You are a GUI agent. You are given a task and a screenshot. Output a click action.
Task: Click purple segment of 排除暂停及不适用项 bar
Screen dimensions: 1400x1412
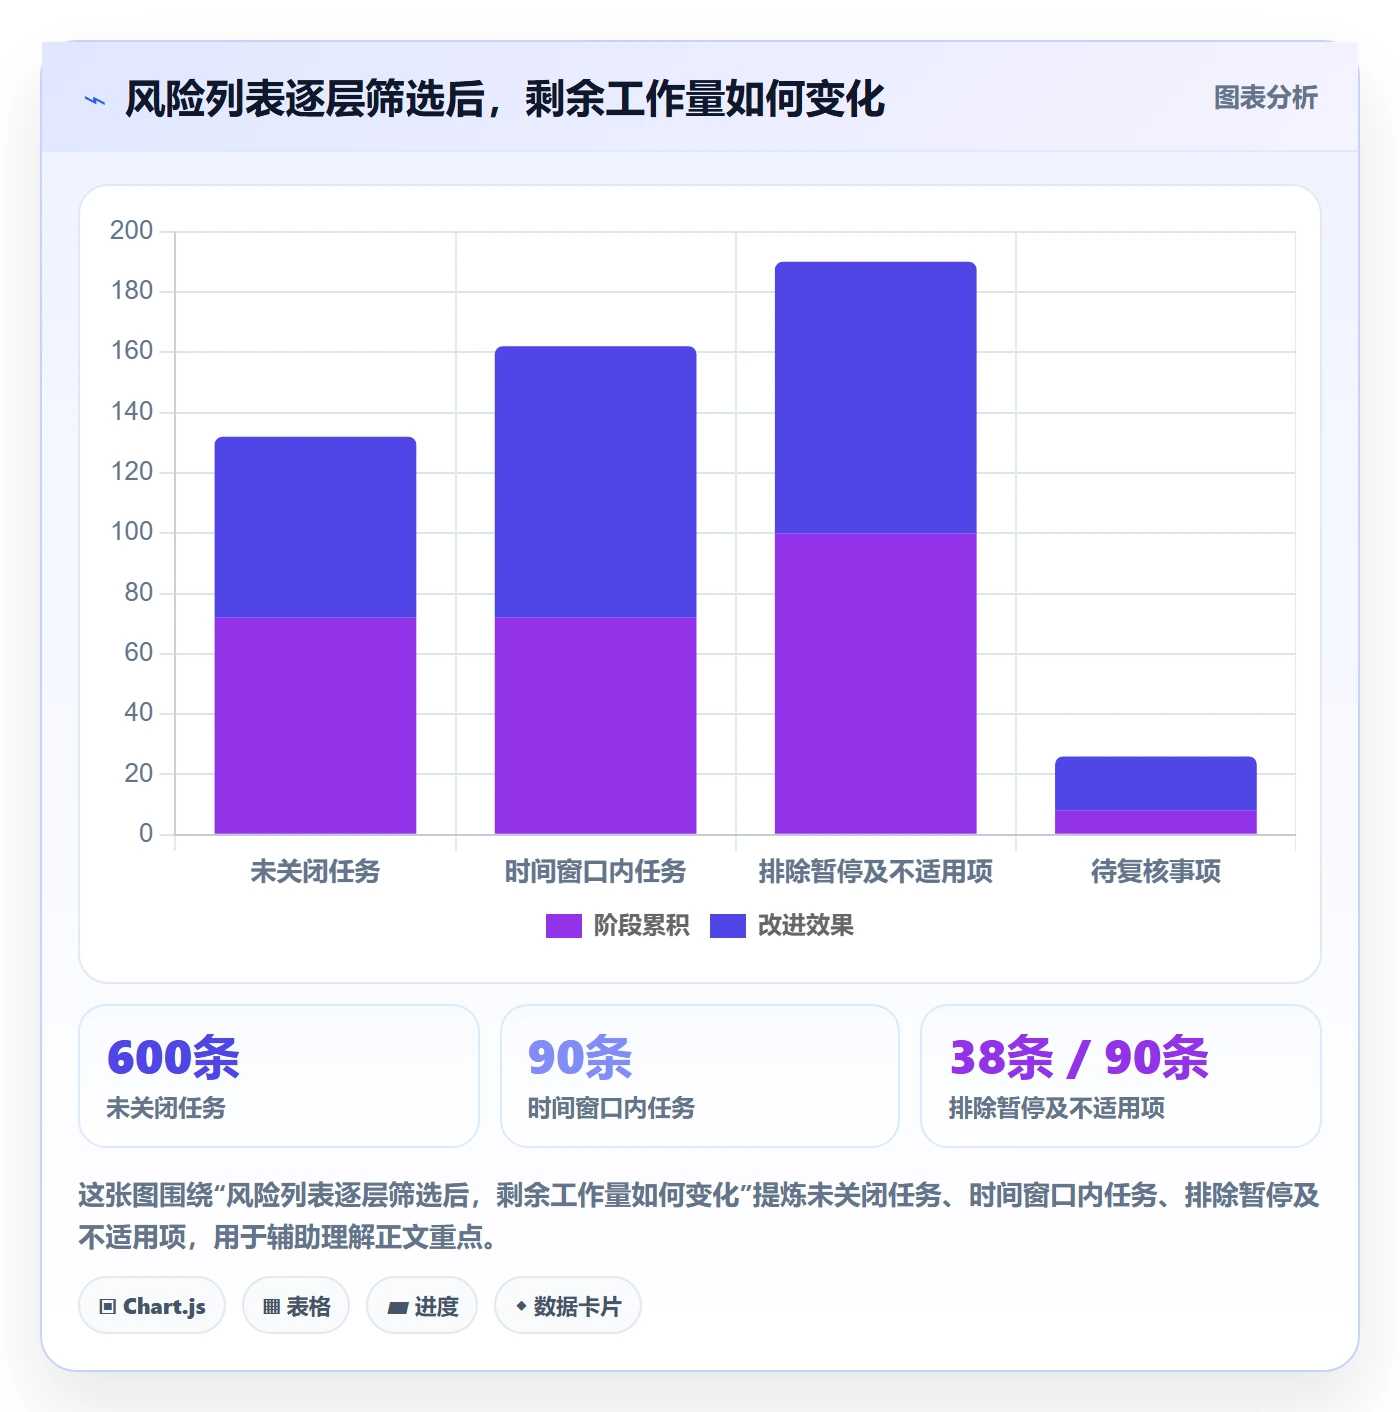875,684
